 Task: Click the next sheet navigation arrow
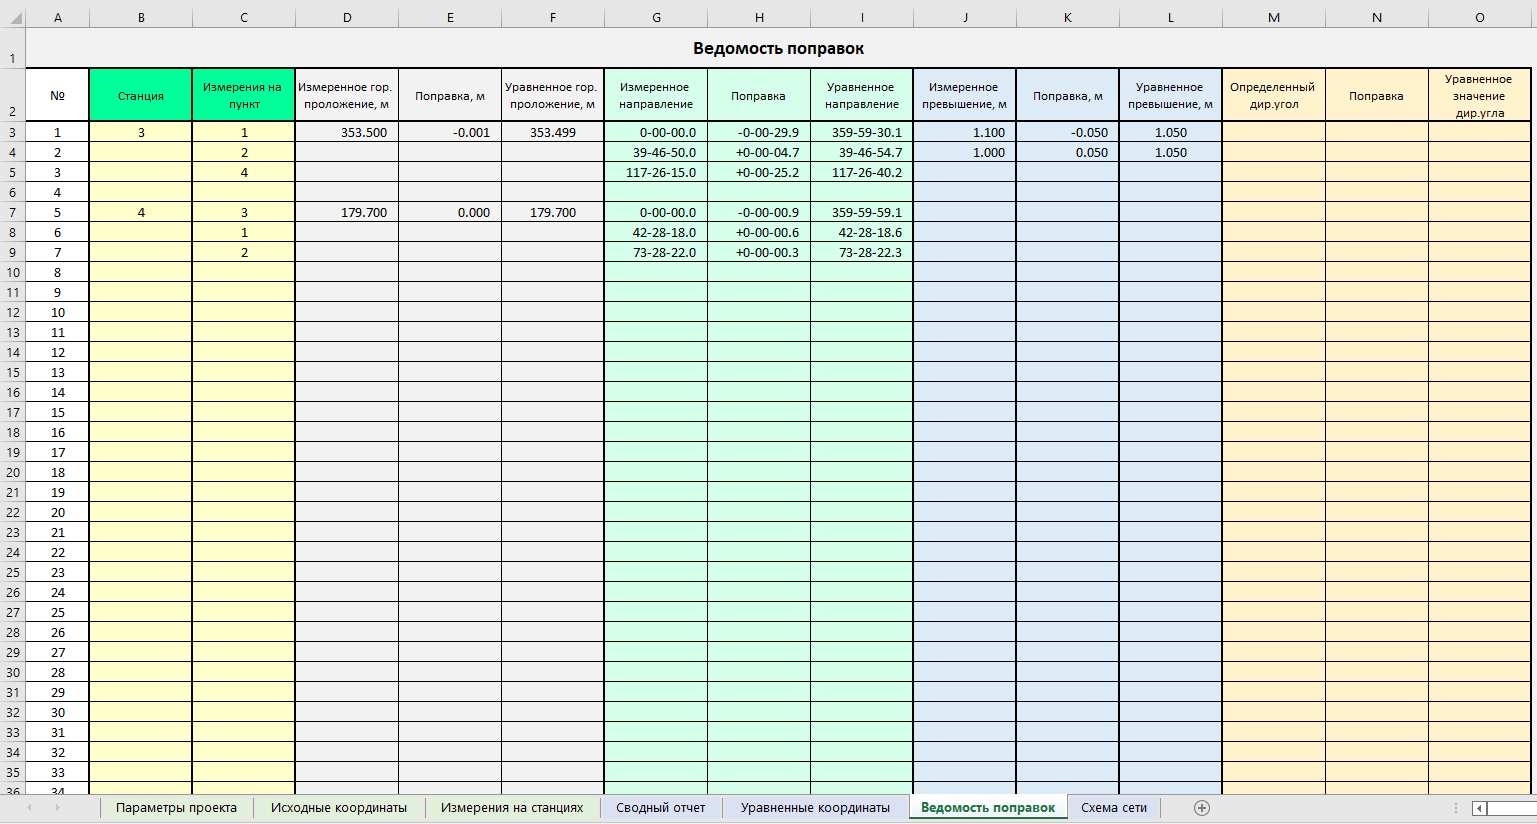pos(58,808)
